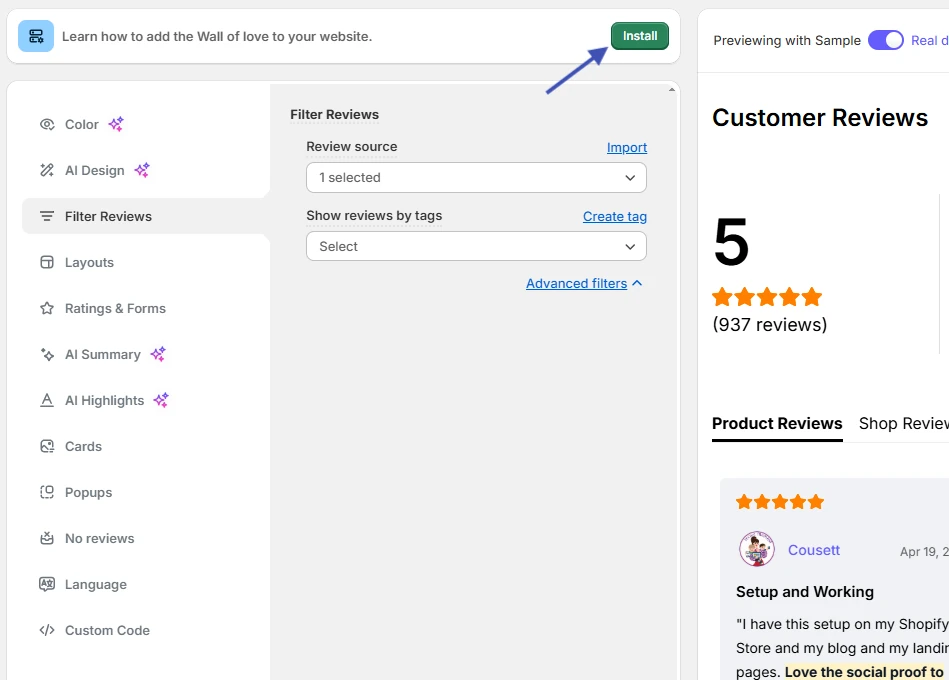Click the scroll up arrow of settings panel

click(672, 90)
